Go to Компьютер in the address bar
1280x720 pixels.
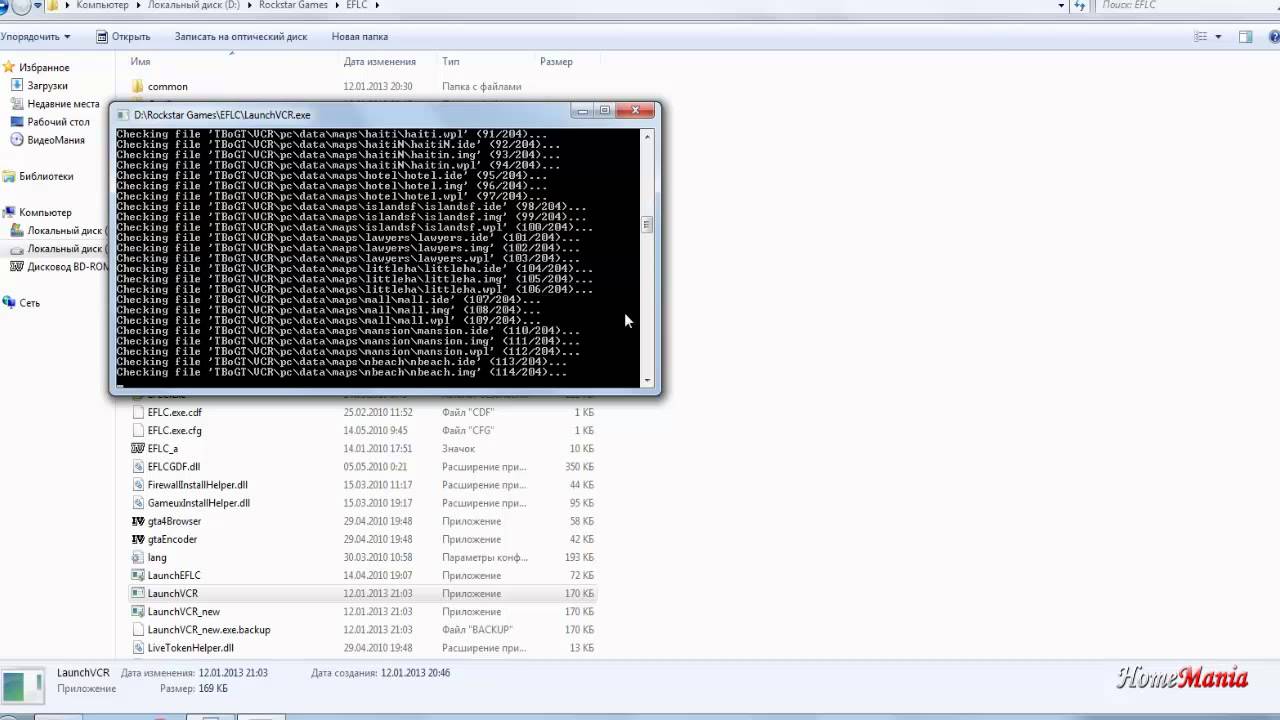pos(102,5)
